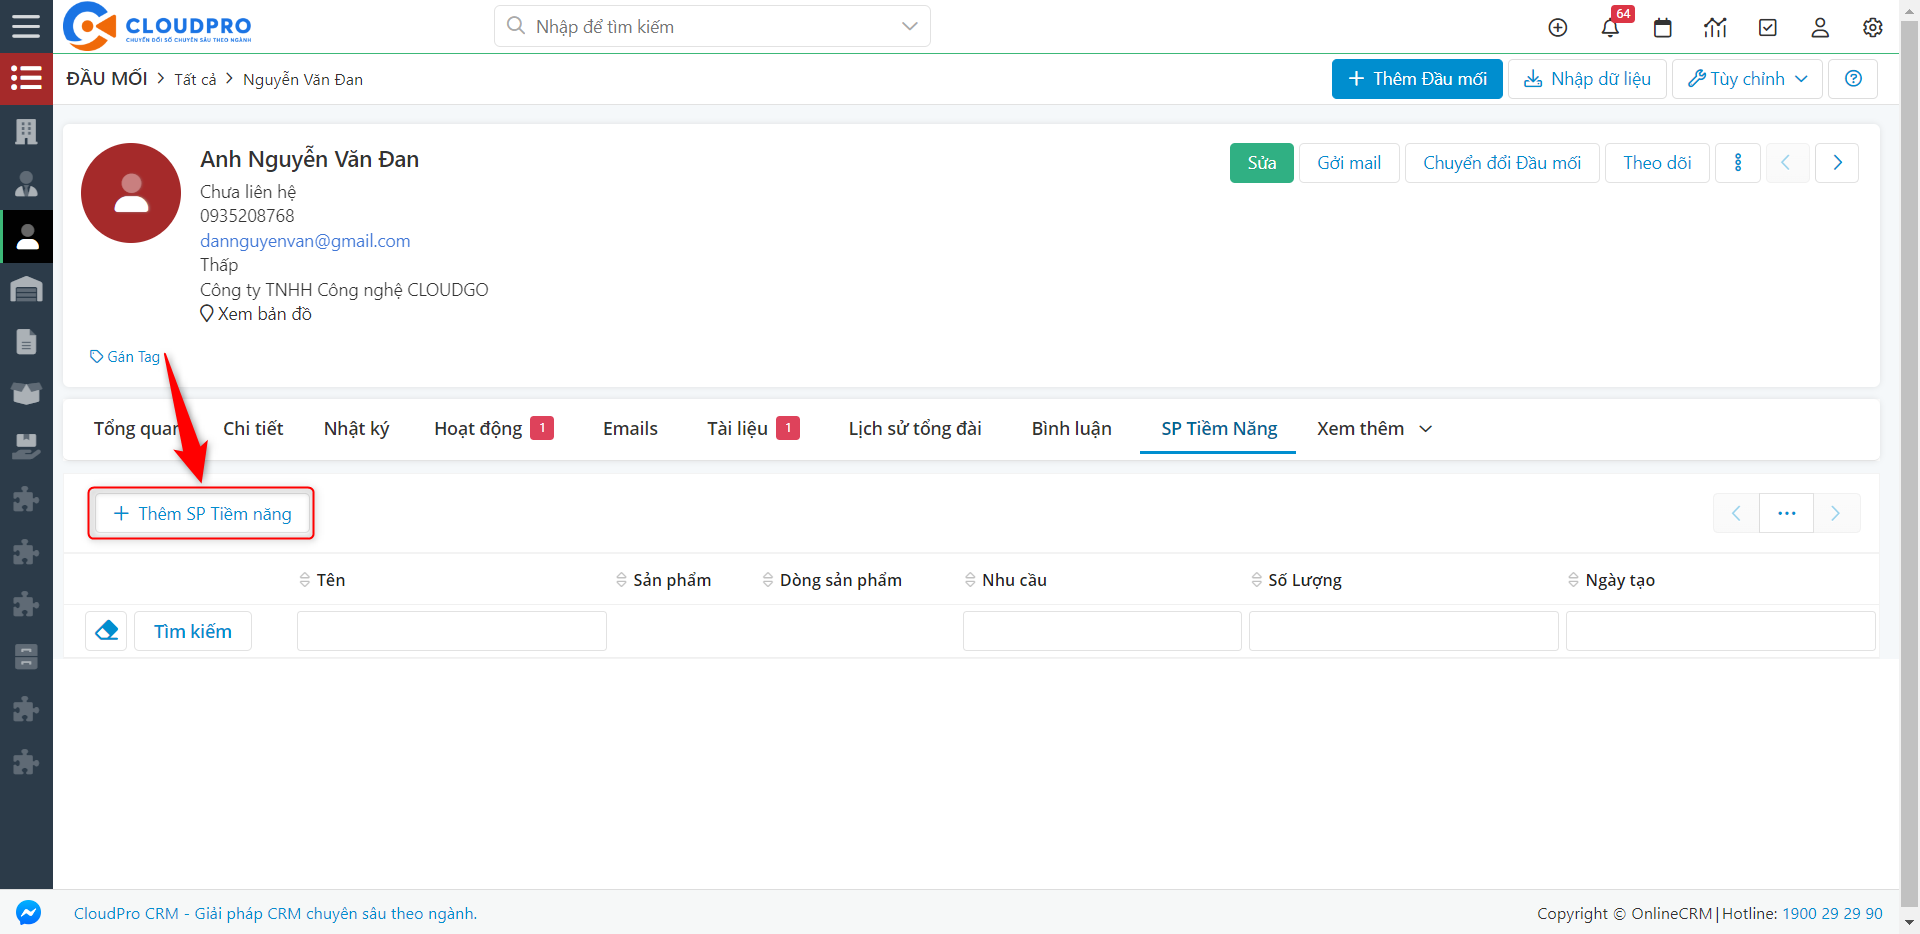The image size is (1920, 934).
Task: Click the Theo dõi button
Action: 1657,163
